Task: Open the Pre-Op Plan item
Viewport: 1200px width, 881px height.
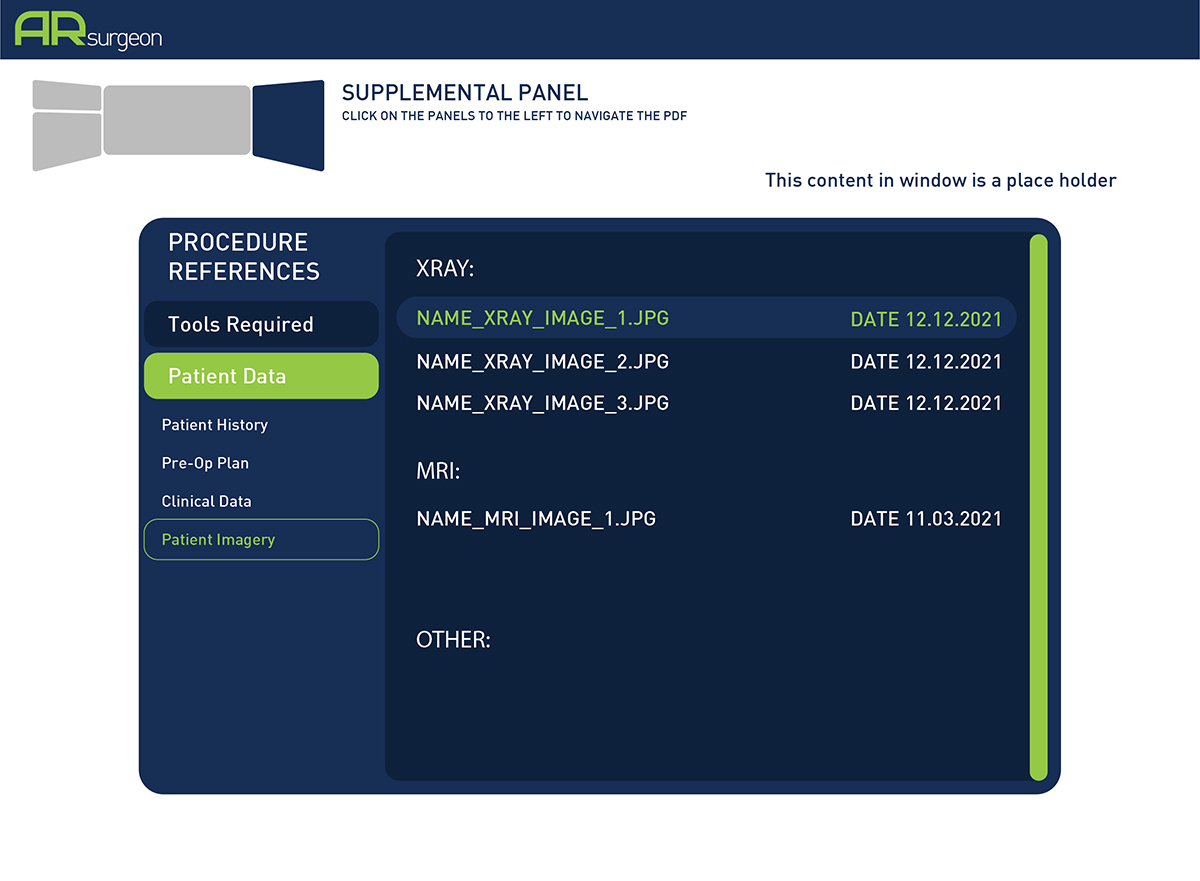Action: pos(205,463)
